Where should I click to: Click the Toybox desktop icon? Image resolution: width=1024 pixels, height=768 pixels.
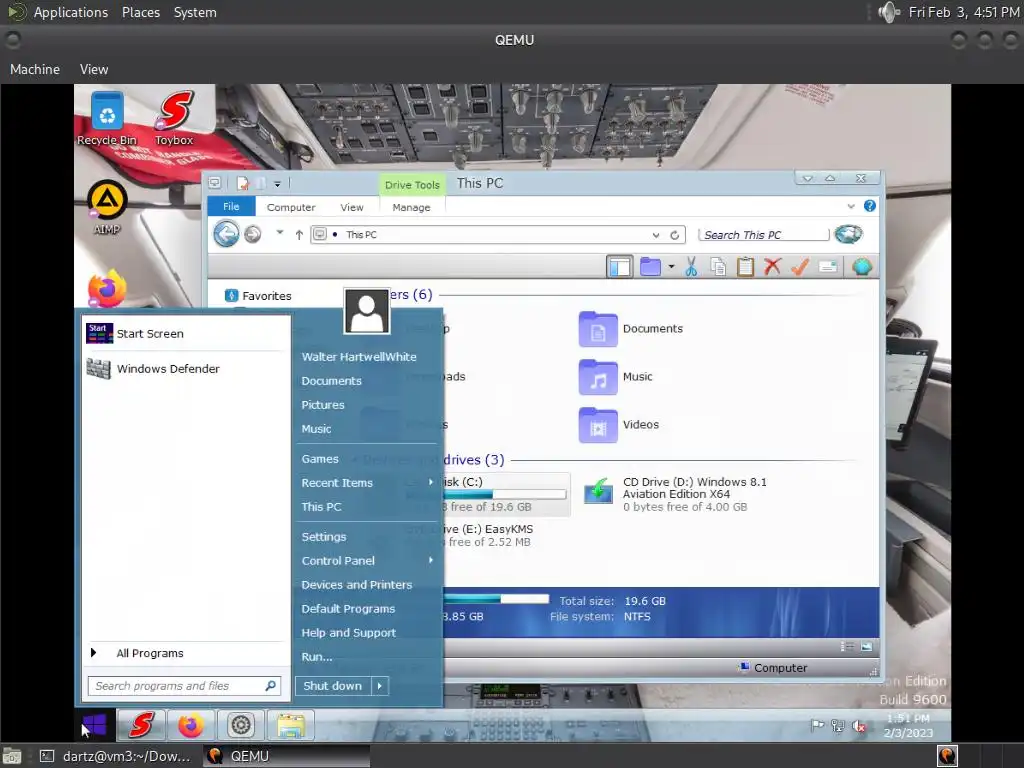coord(174,119)
